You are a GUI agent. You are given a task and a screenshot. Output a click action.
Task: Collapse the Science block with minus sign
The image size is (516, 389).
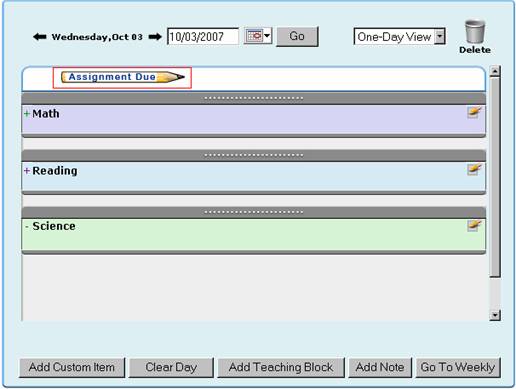(x=27, y=226)
